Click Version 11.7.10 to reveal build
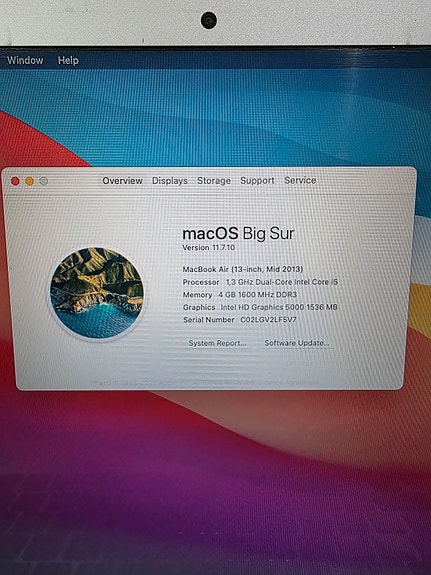Screen dimensions: 431x575 tap(209, 248)
